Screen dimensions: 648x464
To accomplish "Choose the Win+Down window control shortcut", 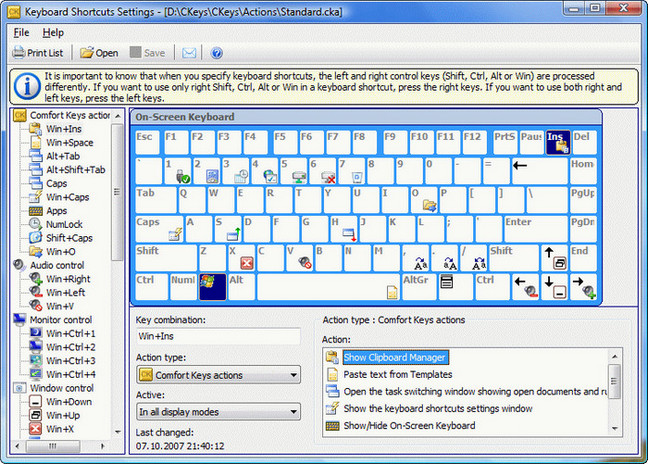I will [x=69, y=401].
